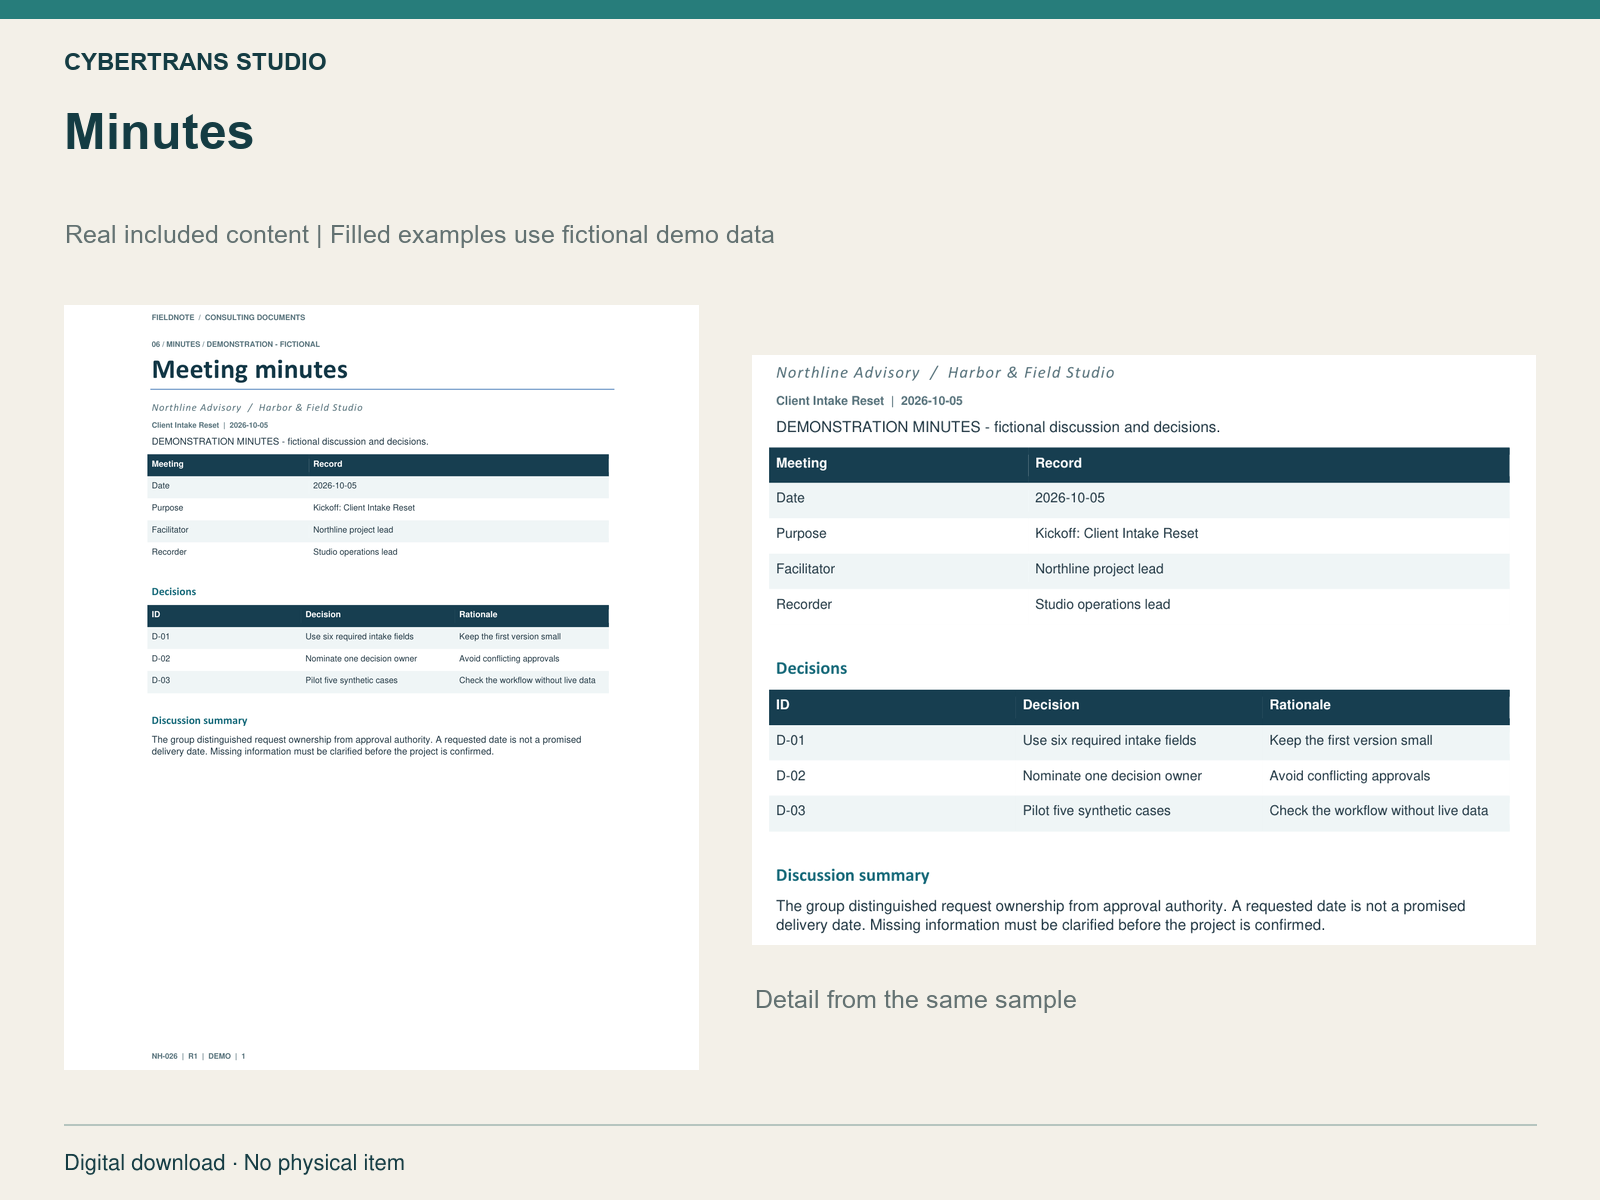
Task: Click 'Detail from the same sample' caption
Action: tap(916, 1000)
